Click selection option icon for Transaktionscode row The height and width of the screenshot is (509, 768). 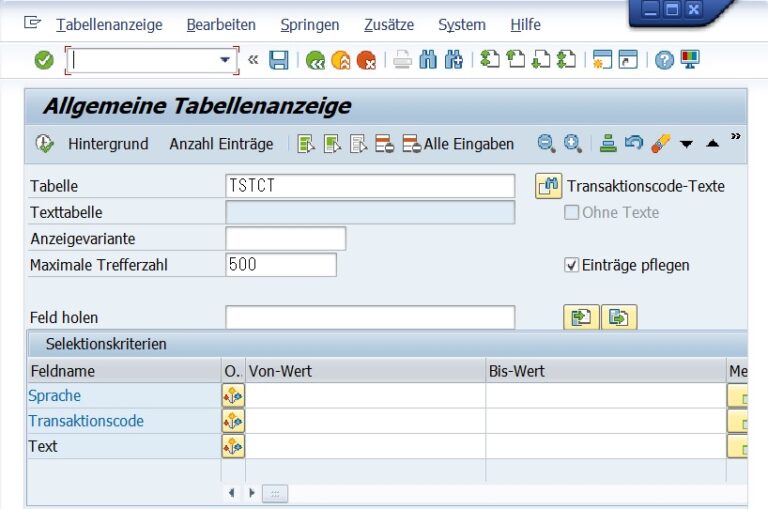(x=233, y=421)
